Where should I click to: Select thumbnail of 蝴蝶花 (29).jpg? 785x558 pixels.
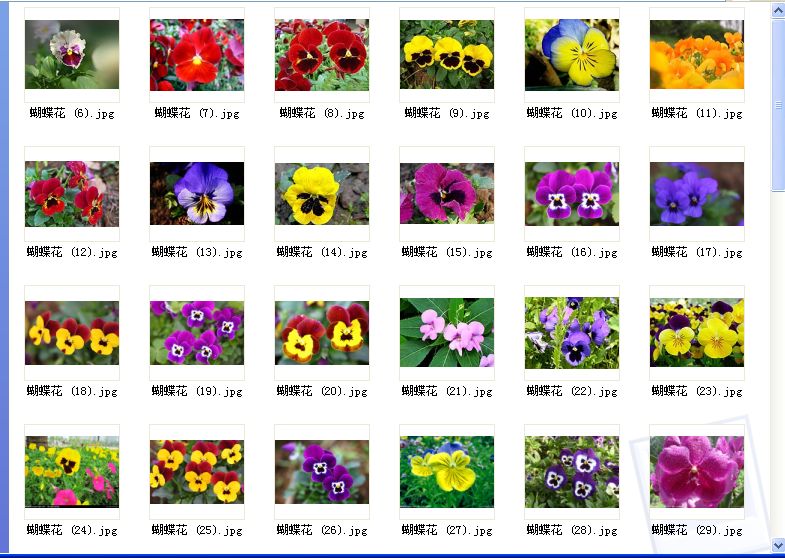(697, 472)
